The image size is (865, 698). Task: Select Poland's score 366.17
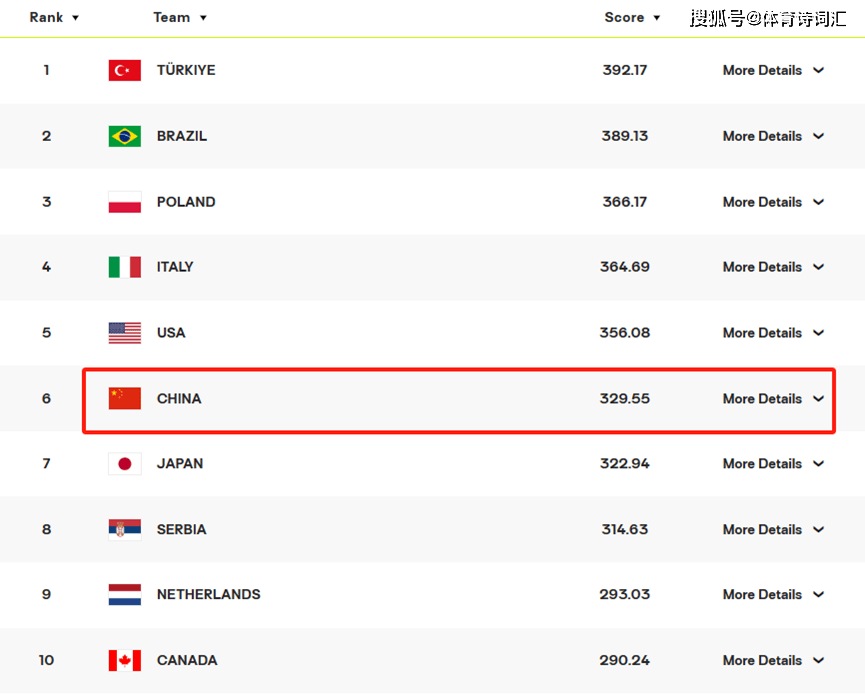pyautogui.click(x=624, y=202)
